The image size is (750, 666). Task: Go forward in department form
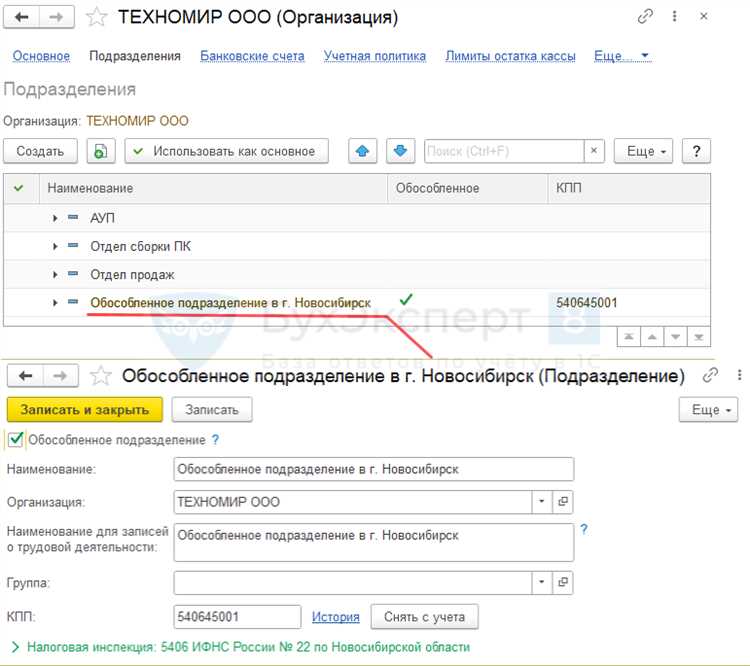coord(60,376)
